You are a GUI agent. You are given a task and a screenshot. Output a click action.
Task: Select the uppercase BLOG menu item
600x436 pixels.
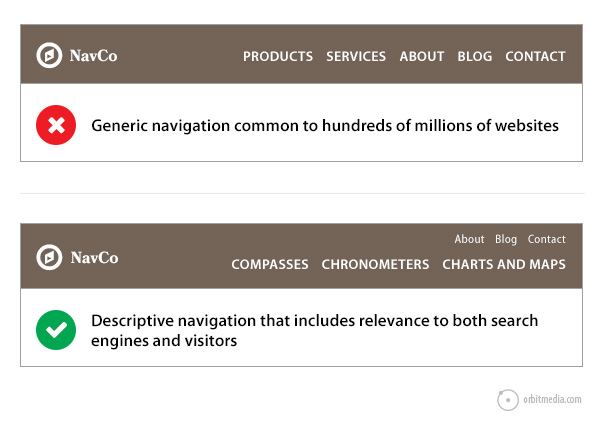pos(475,57)
